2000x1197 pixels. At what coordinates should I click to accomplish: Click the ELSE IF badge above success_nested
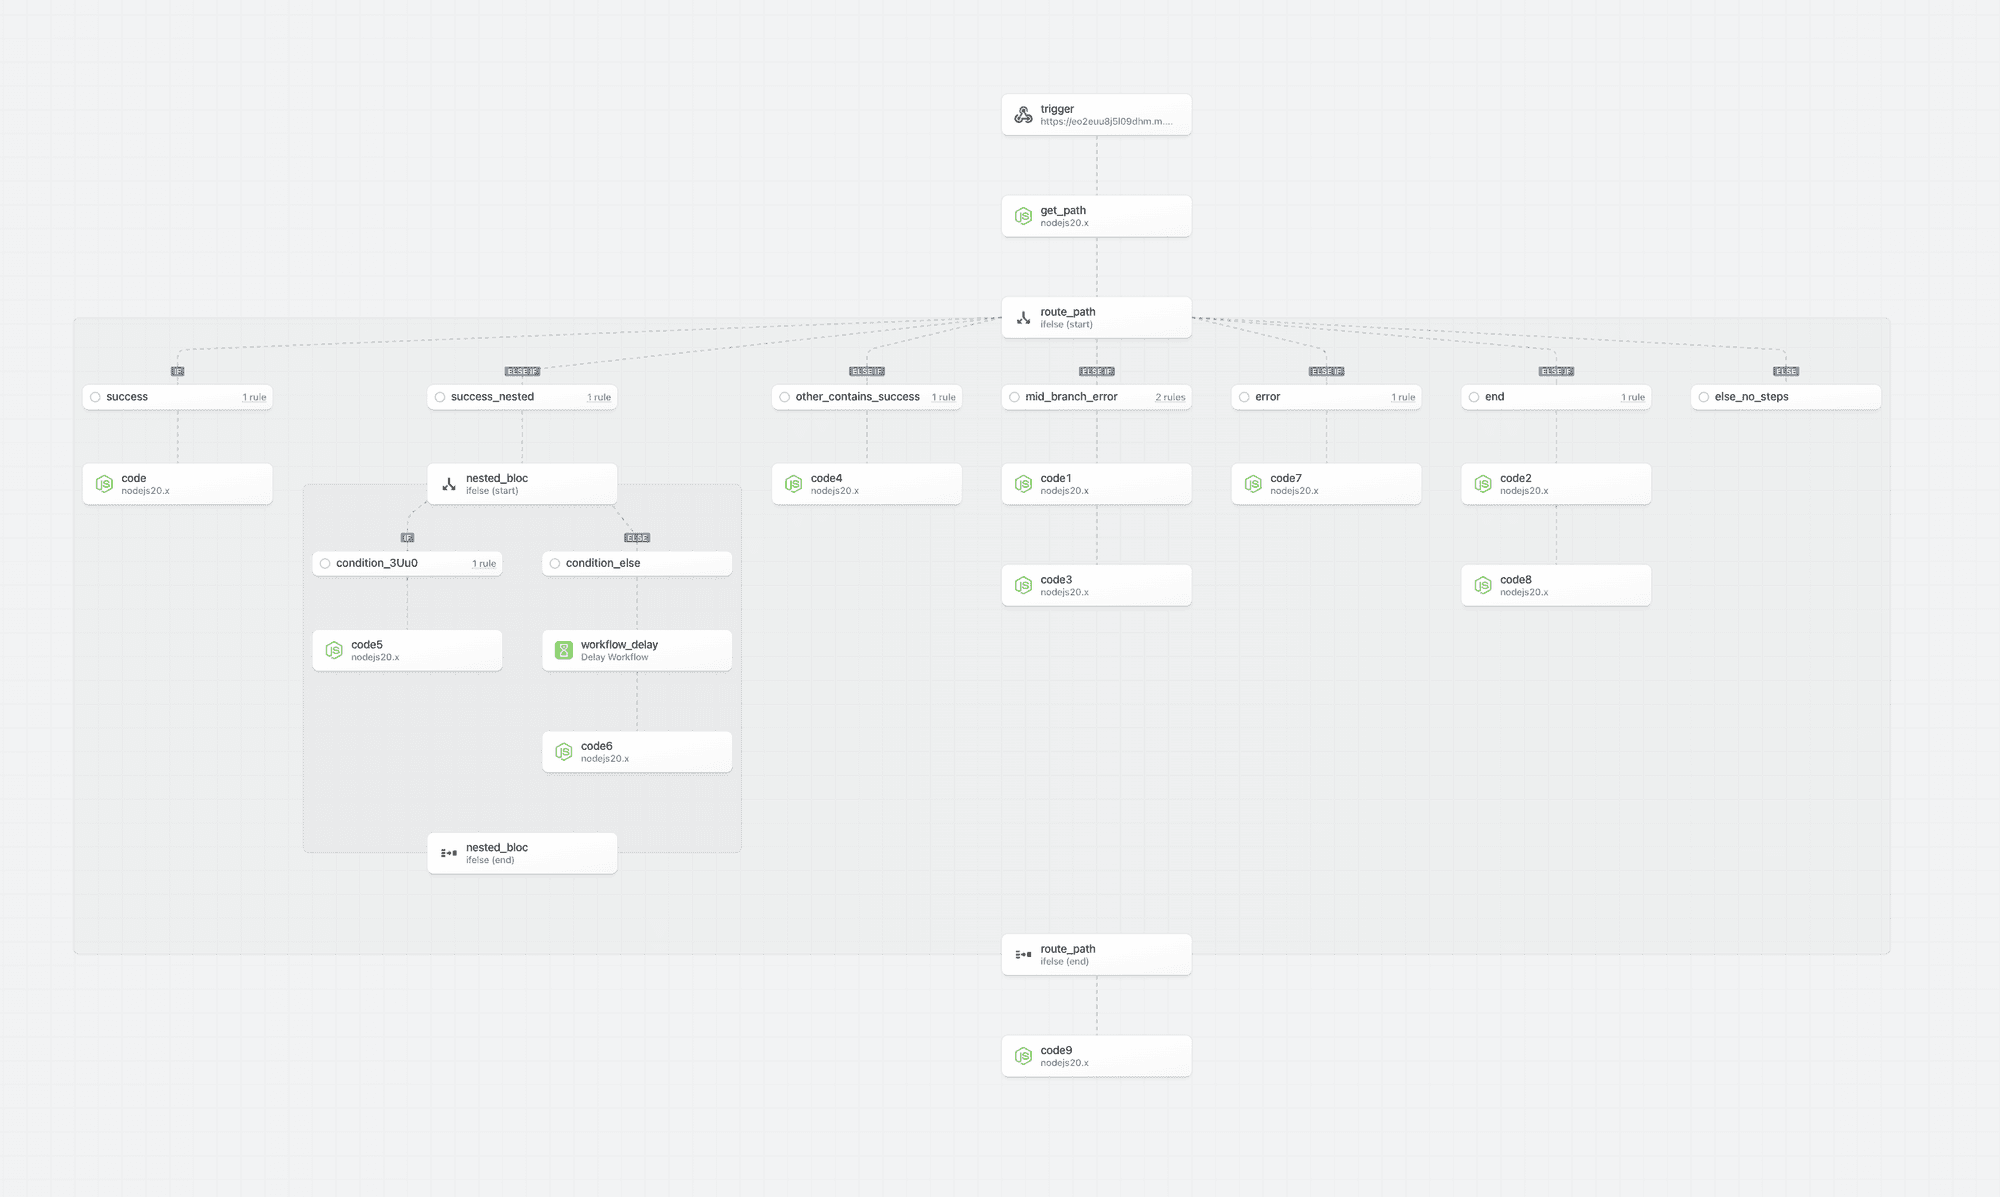(x=522, y=371)
